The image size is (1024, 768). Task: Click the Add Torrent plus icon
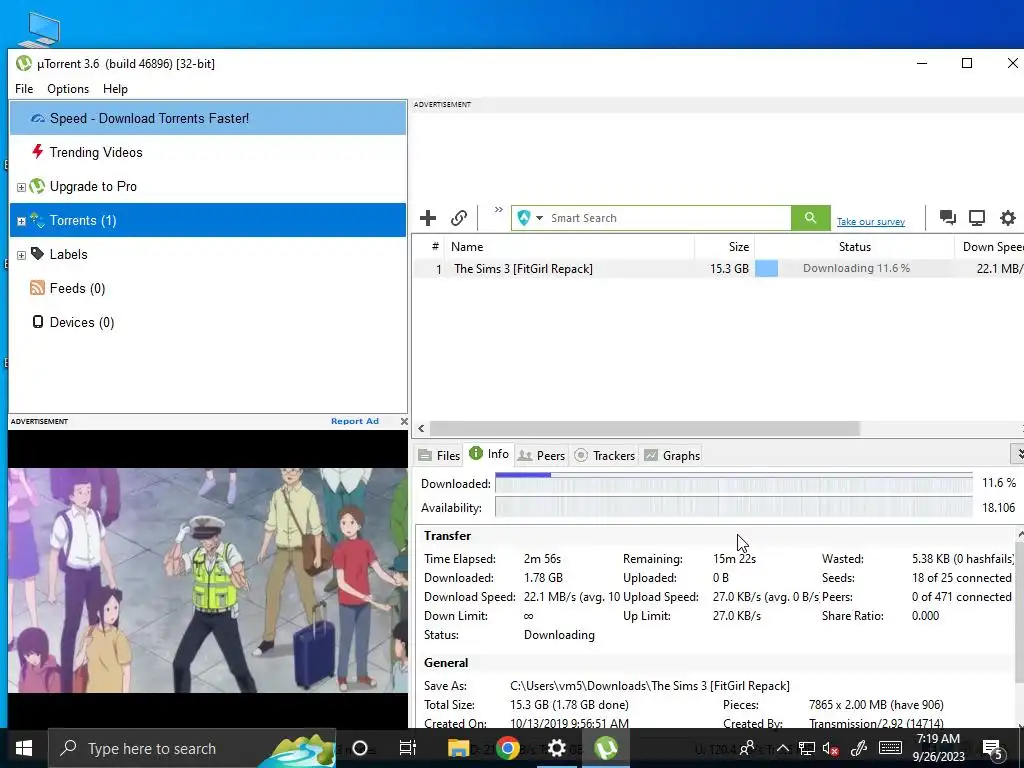(x=428, y=218)
